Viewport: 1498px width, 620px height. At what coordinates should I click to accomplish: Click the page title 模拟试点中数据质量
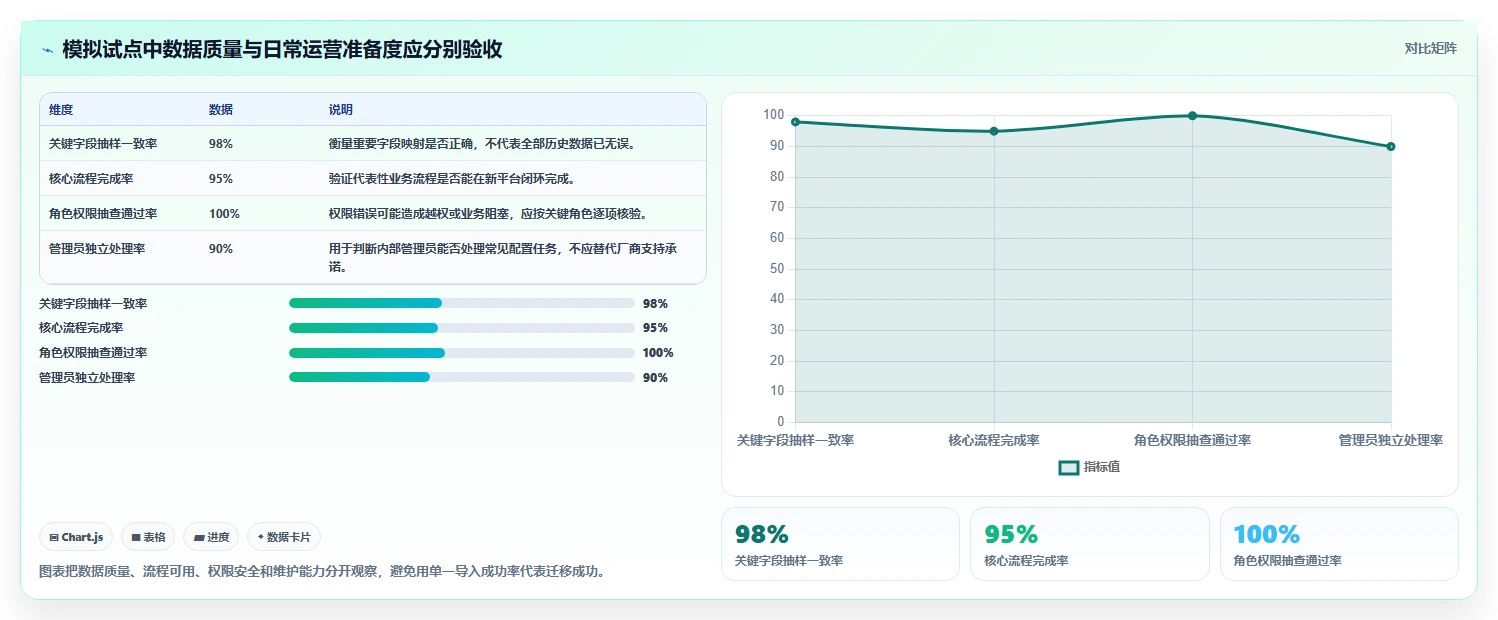[x=282, y=49]
